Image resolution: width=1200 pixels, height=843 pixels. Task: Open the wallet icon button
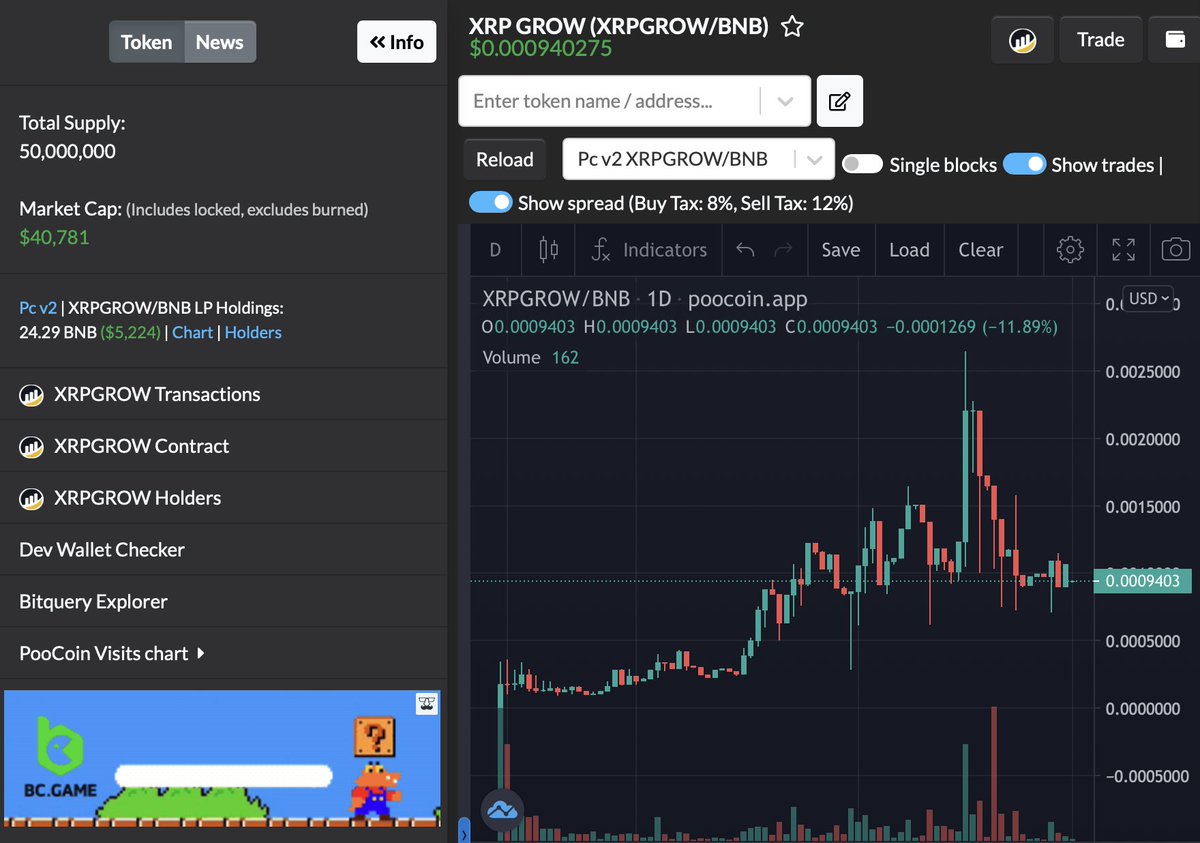[1175, 40]
